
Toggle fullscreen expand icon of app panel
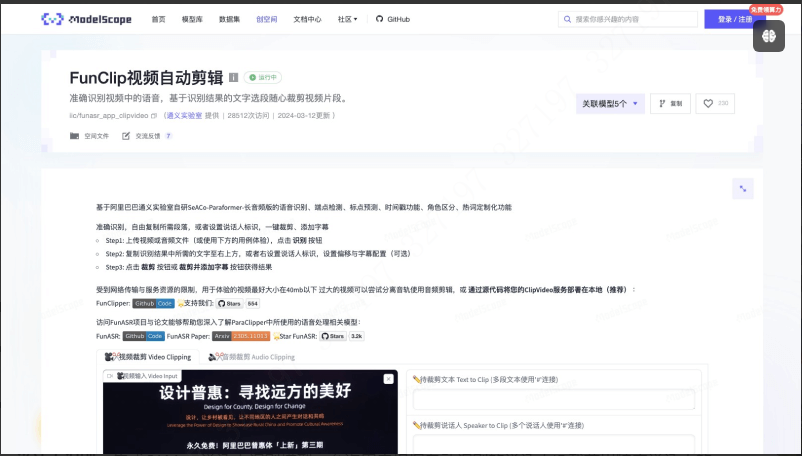743,189
